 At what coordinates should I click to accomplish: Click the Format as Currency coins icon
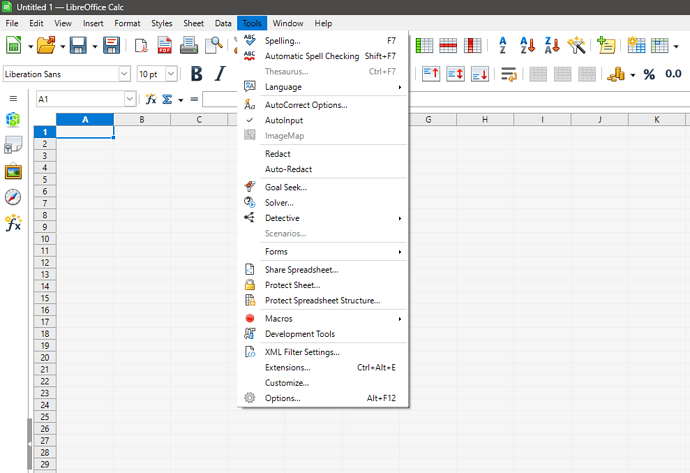pyautogui.click(x=616, y=74)
